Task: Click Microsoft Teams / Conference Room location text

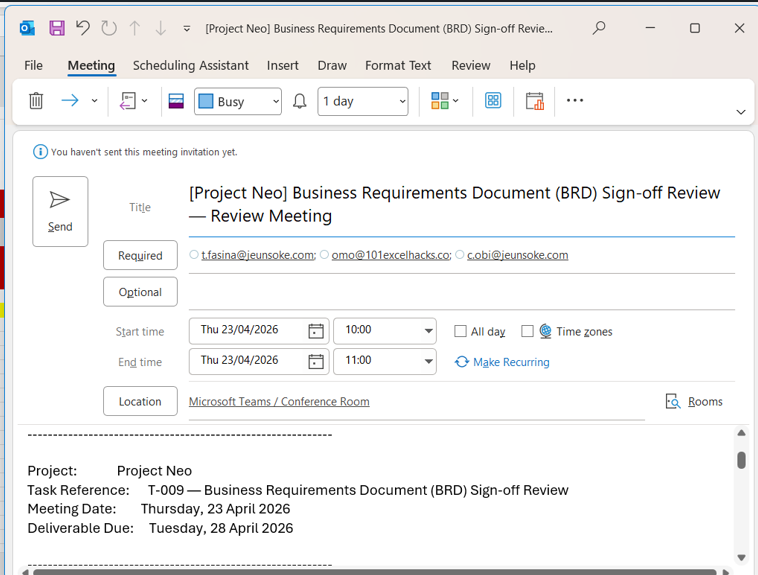Action: (x=279, y=401)
